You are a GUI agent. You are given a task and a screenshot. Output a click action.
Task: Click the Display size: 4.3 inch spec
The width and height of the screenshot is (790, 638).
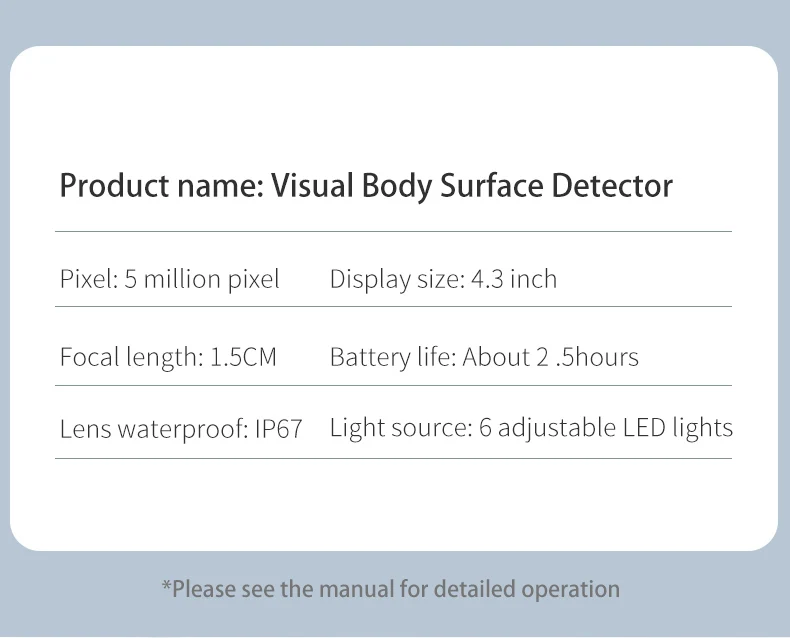443,280
